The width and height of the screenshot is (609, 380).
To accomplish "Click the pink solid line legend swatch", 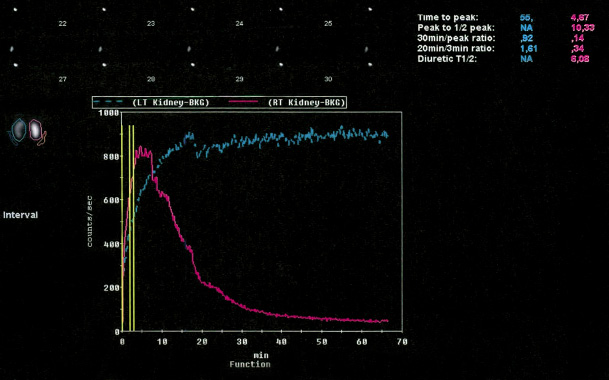I will (244, 102).
